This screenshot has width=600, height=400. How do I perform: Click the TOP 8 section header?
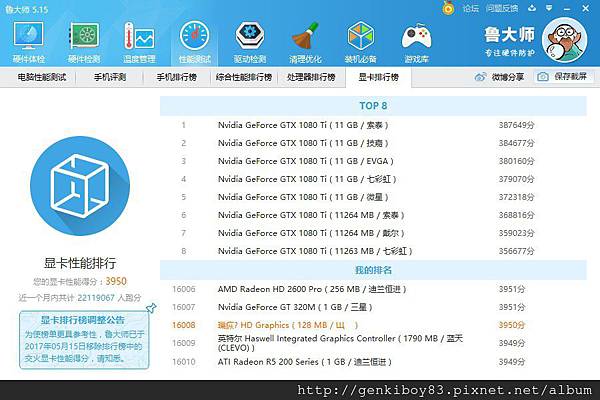373,106
